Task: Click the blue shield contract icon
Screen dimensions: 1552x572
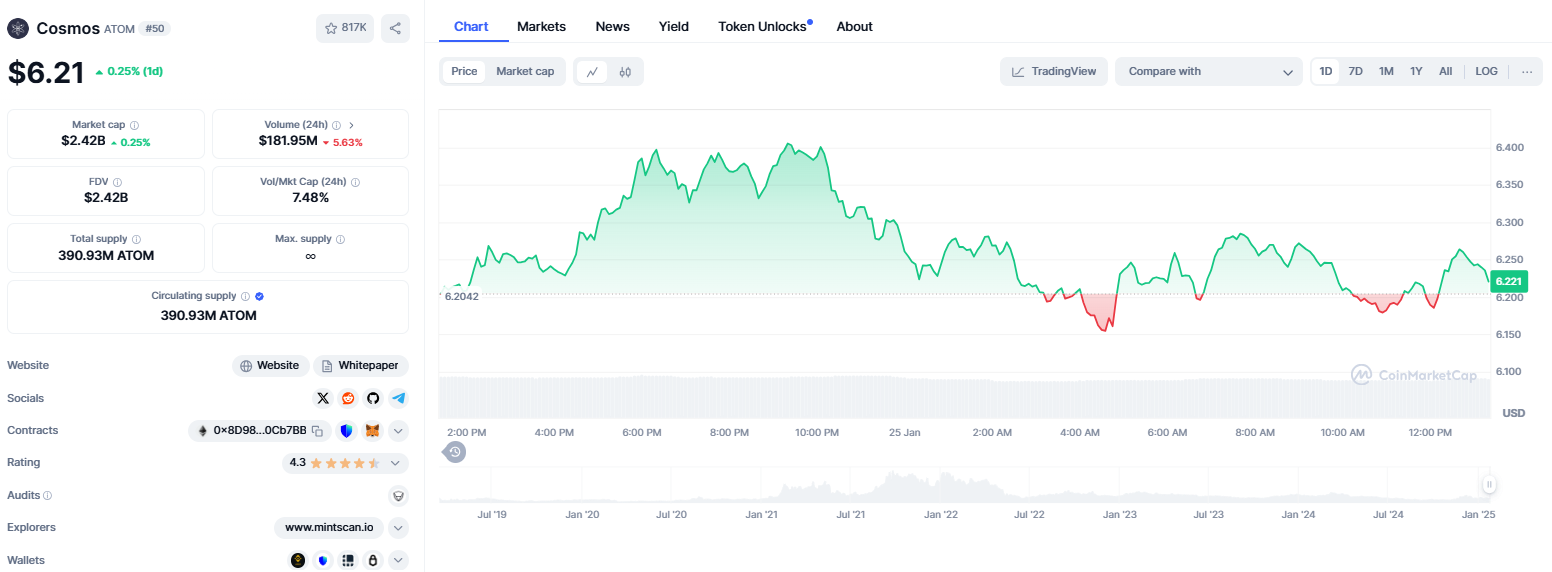Action: point(346,431)
